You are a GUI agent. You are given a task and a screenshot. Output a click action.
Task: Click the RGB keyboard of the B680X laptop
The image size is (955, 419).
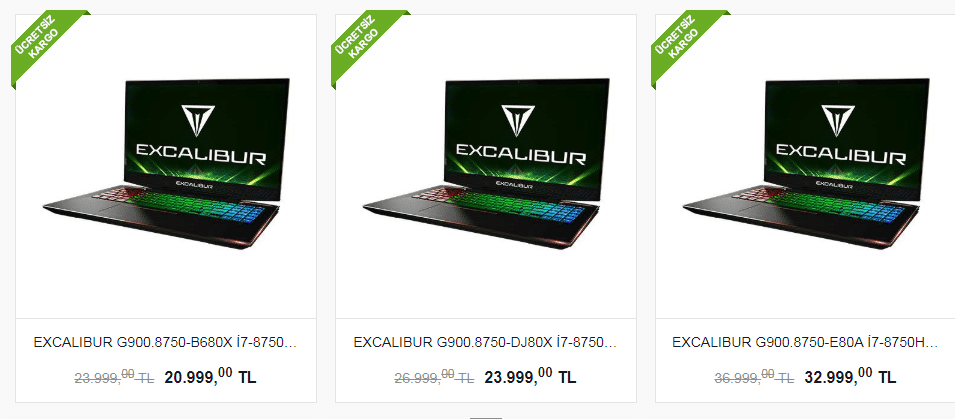183,205
